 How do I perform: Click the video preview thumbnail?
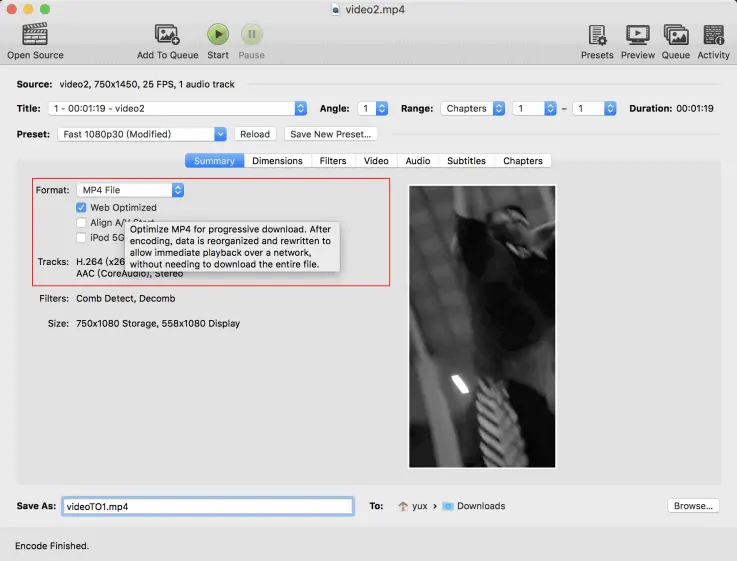click(482, 327)
